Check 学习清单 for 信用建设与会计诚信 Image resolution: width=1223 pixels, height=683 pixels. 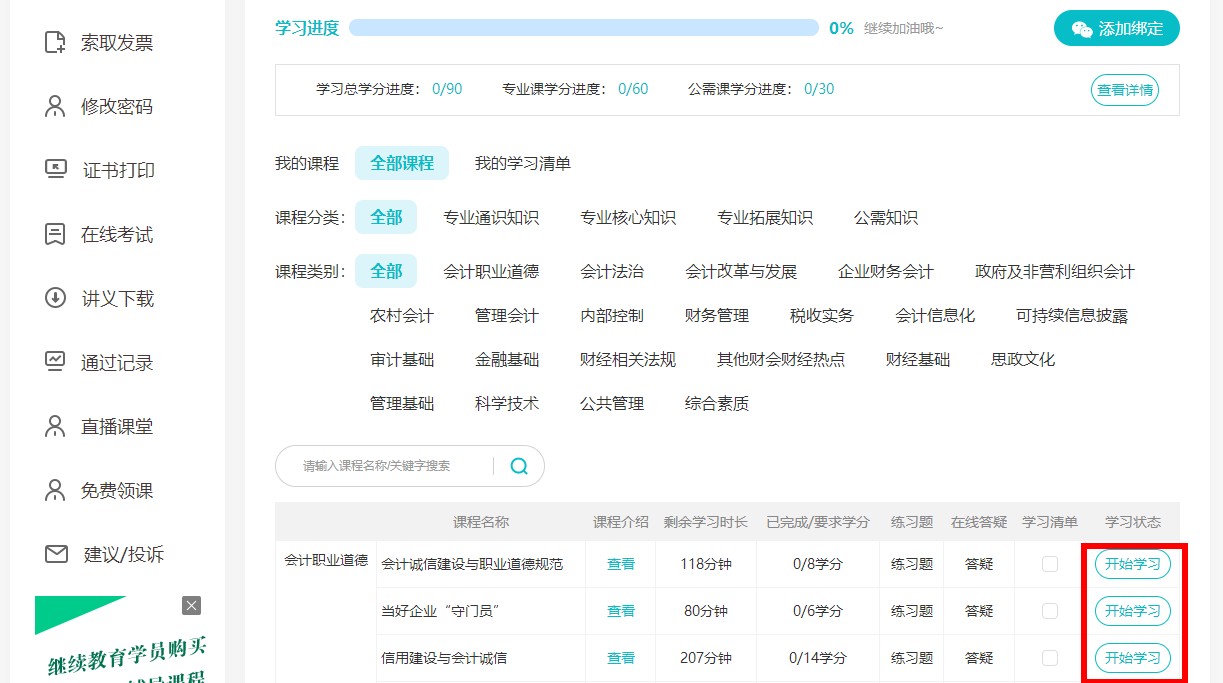(x=1048, y=657)
